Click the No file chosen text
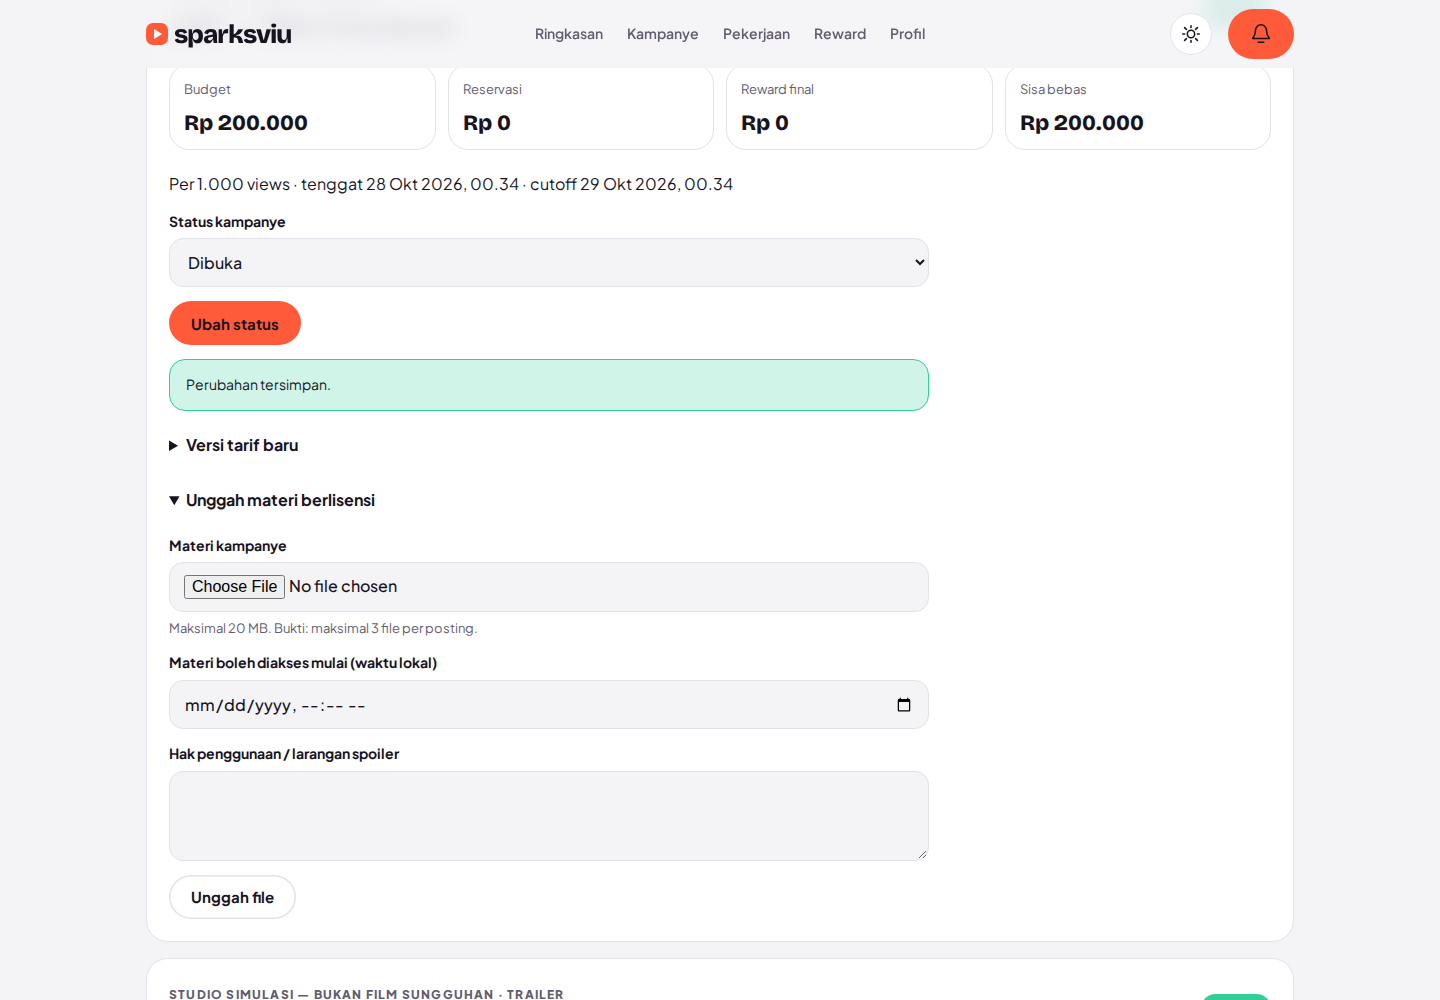Image resolution: width=1440 pixels, height=1000 pixels. 343,587
